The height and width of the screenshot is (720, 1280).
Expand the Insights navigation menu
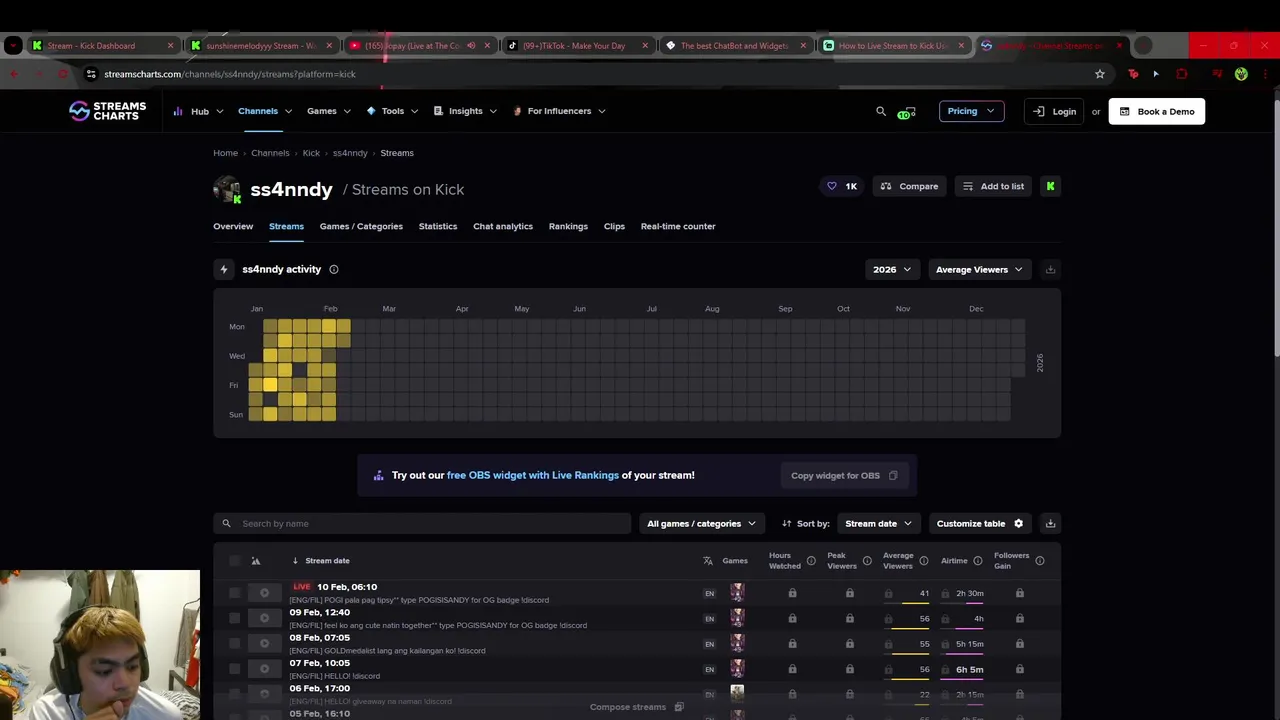[465, 111]
